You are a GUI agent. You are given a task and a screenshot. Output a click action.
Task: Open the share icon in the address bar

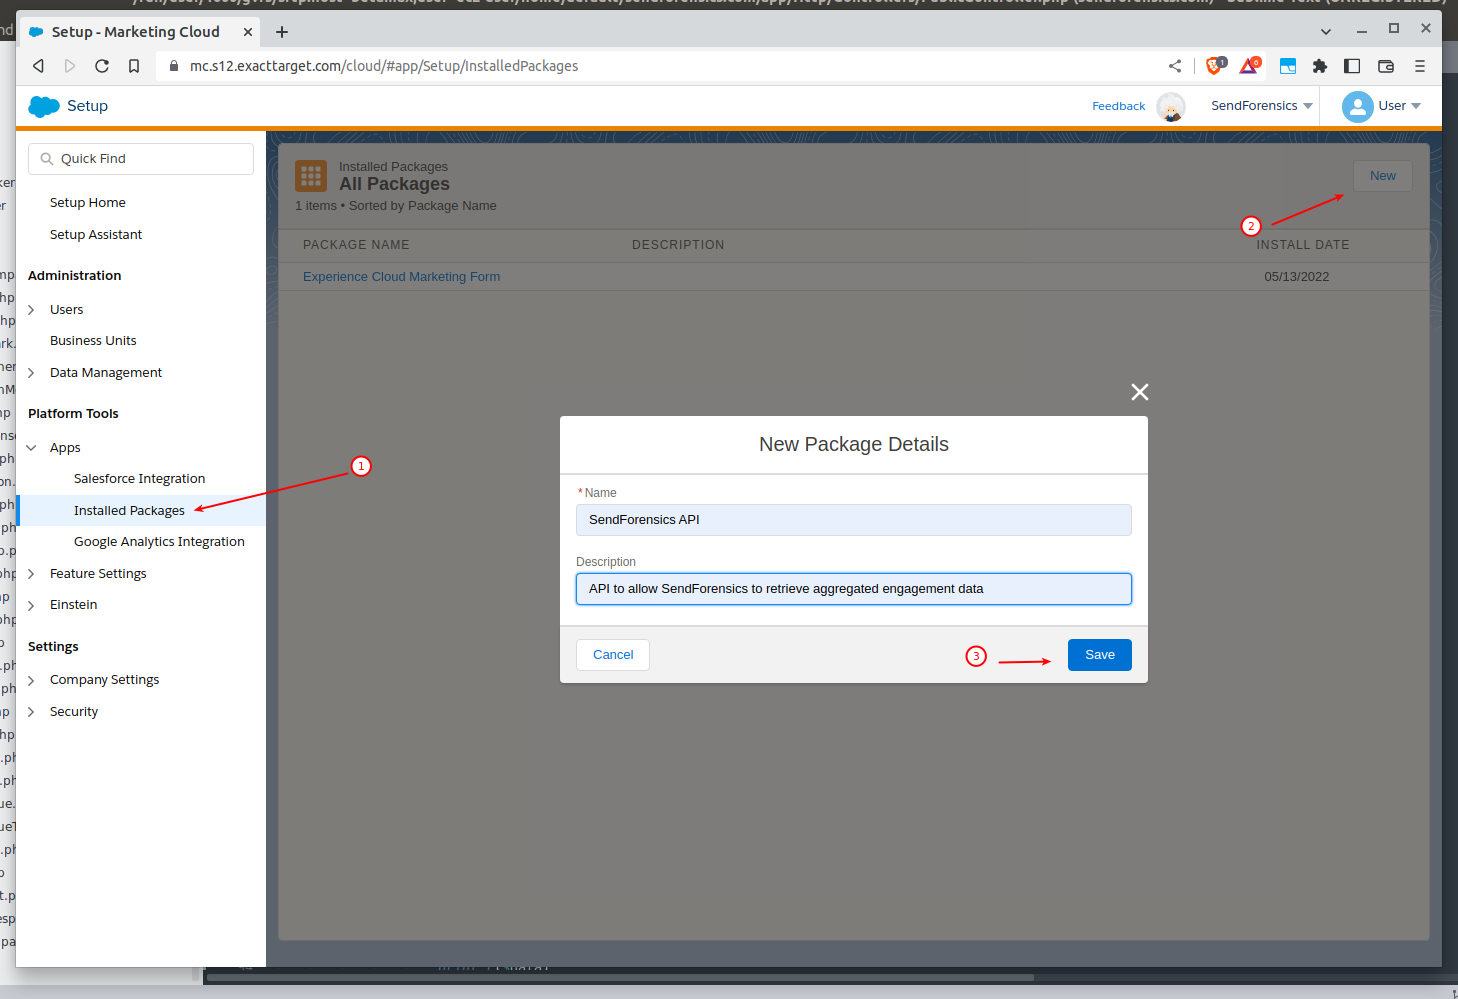(1175, 66)
